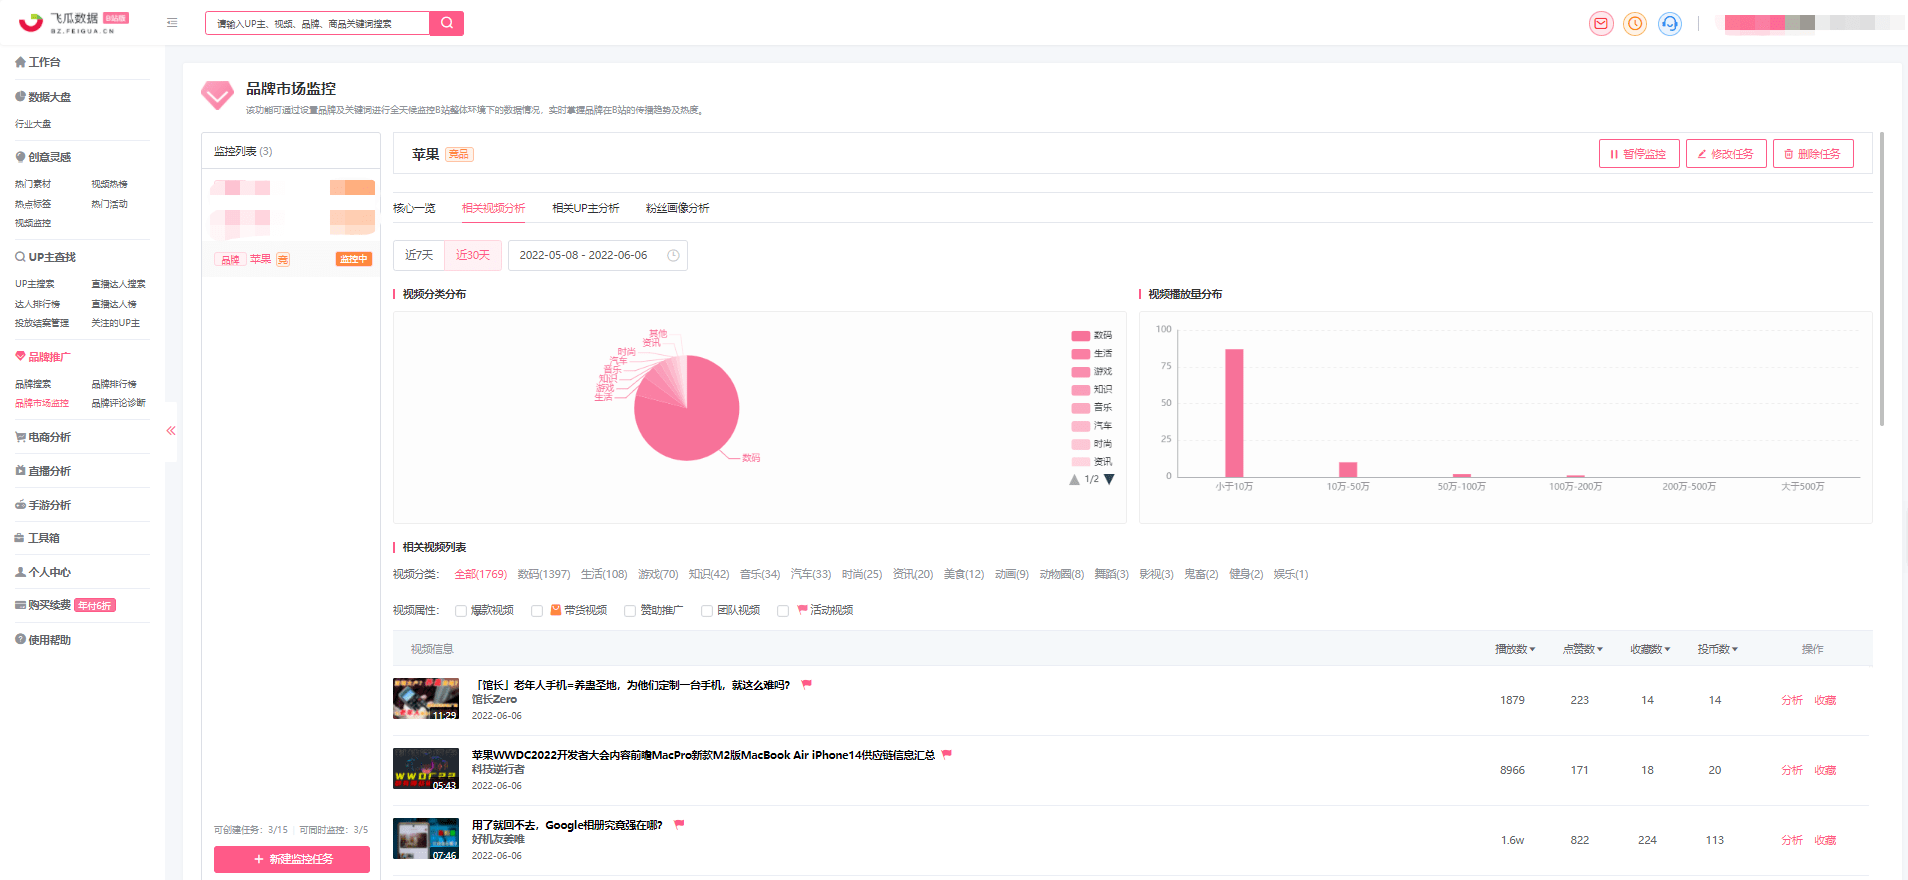Screen dimensions: 1908x880
Task: Select 近7天 time range
Action: pos(419,256)
